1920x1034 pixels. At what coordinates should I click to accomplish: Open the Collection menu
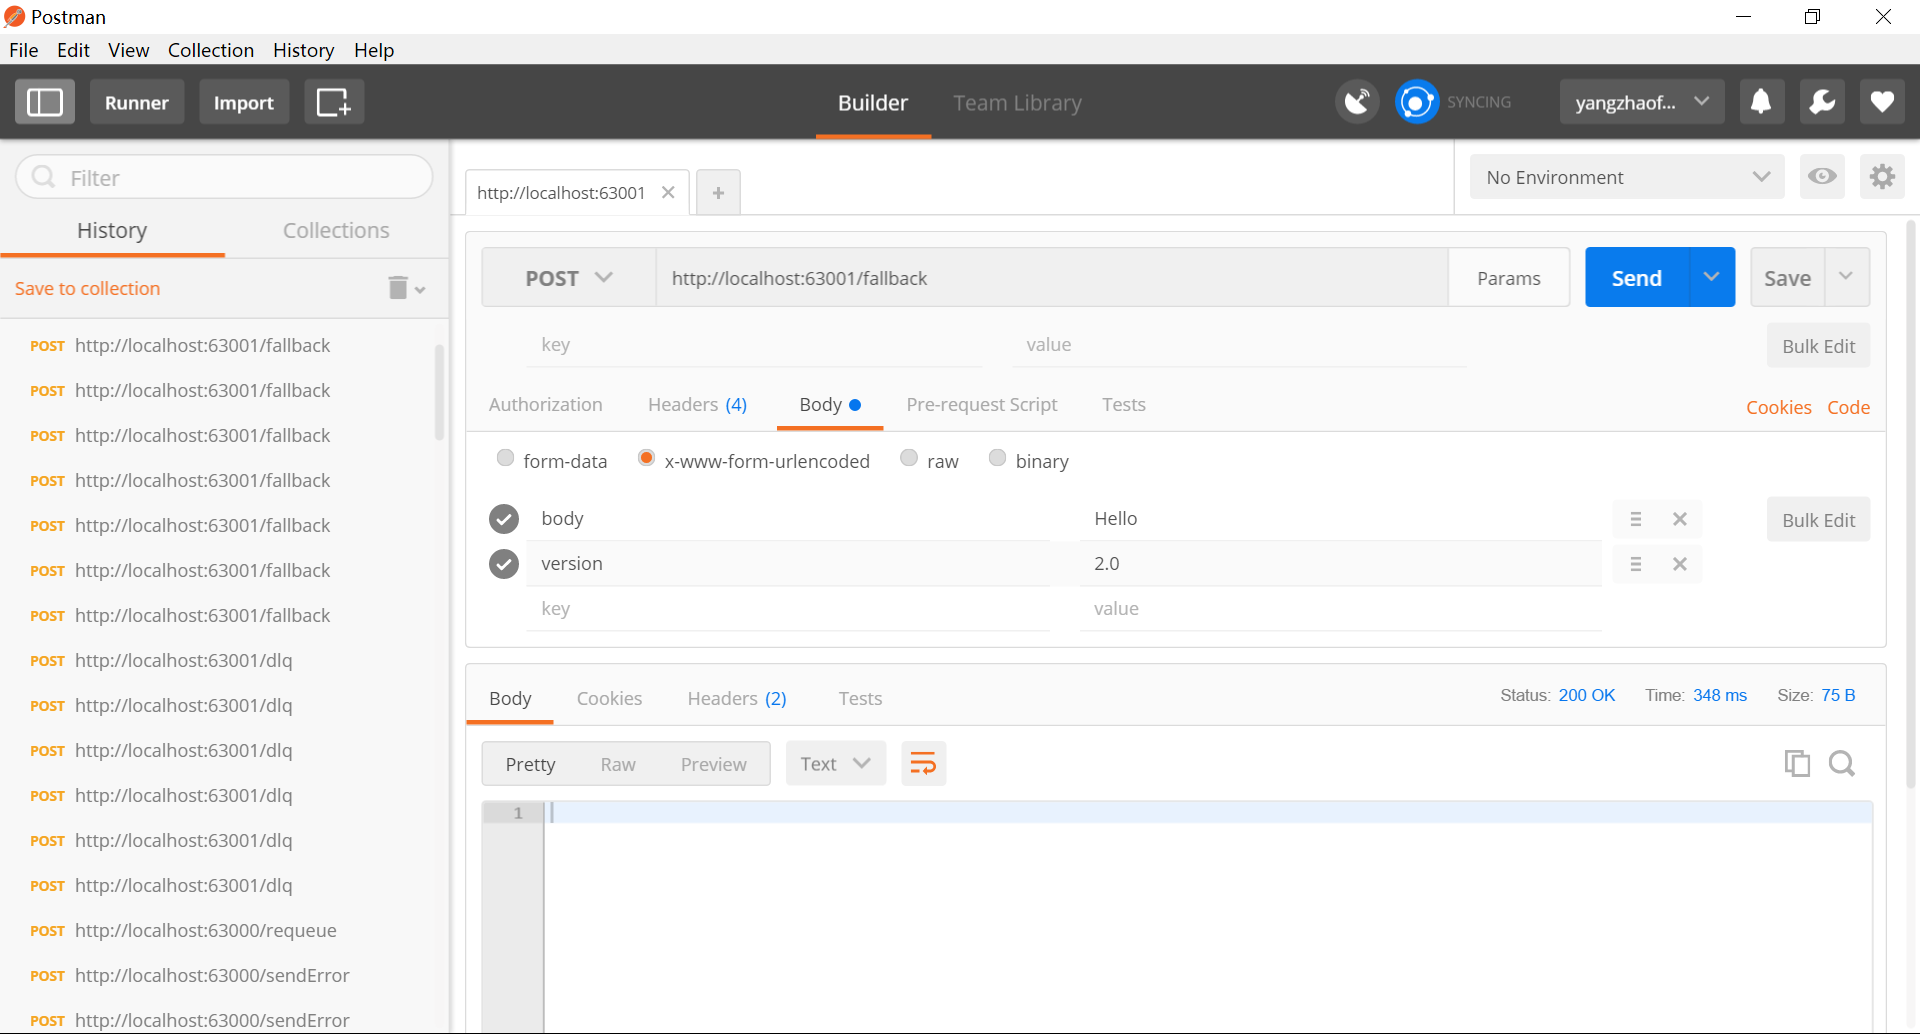click(210, 50)
